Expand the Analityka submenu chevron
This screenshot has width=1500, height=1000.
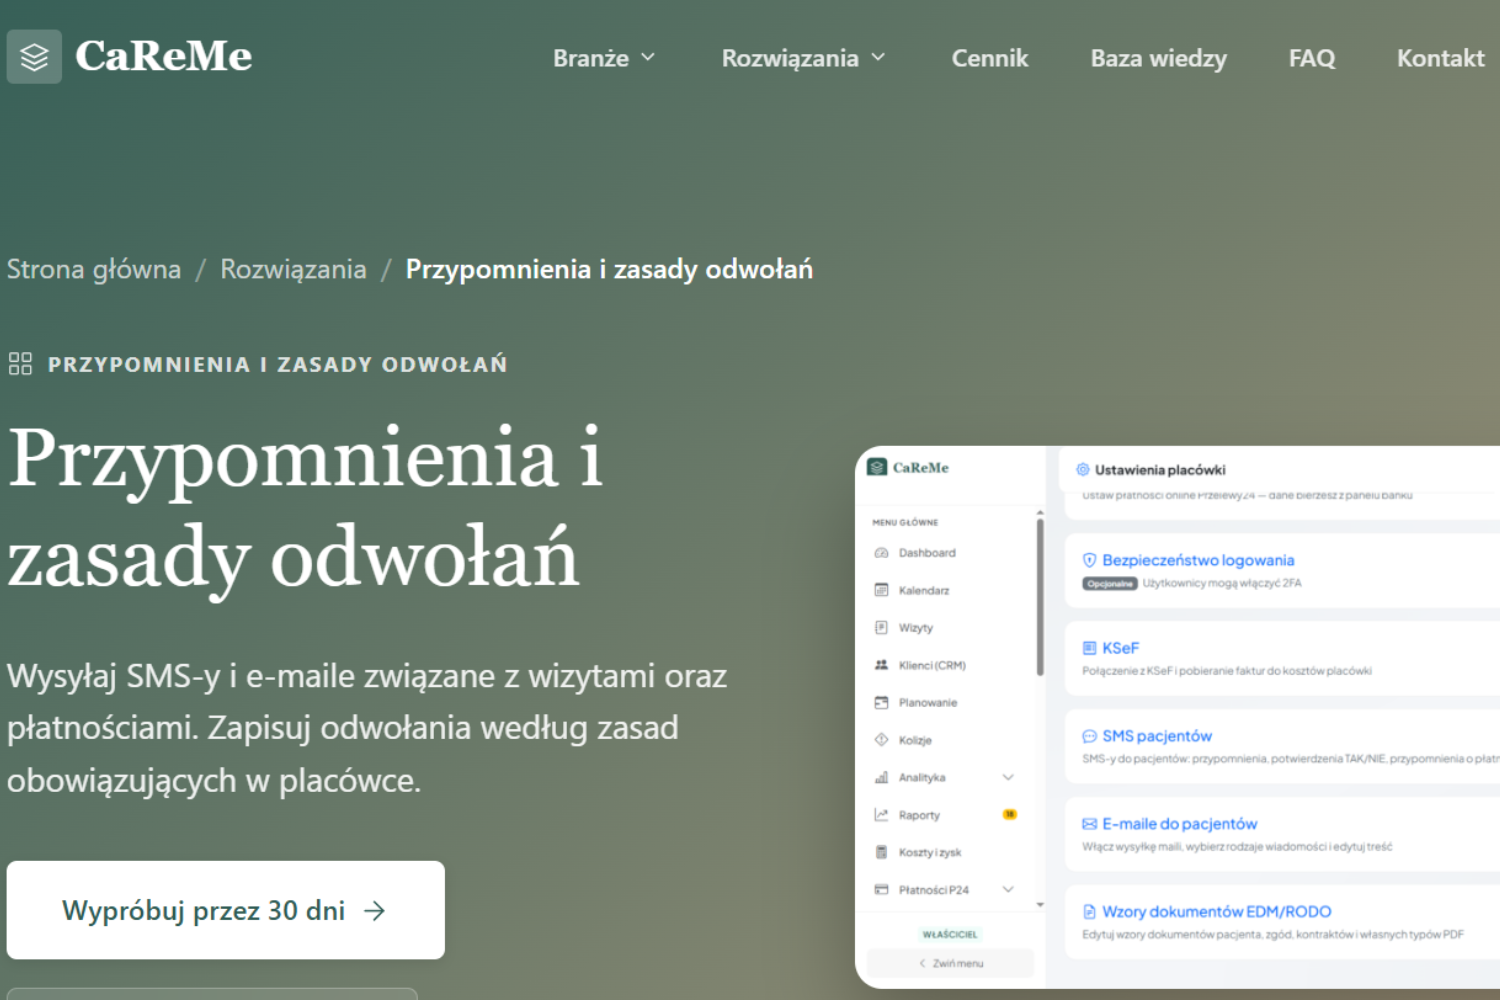point(1008,777)
